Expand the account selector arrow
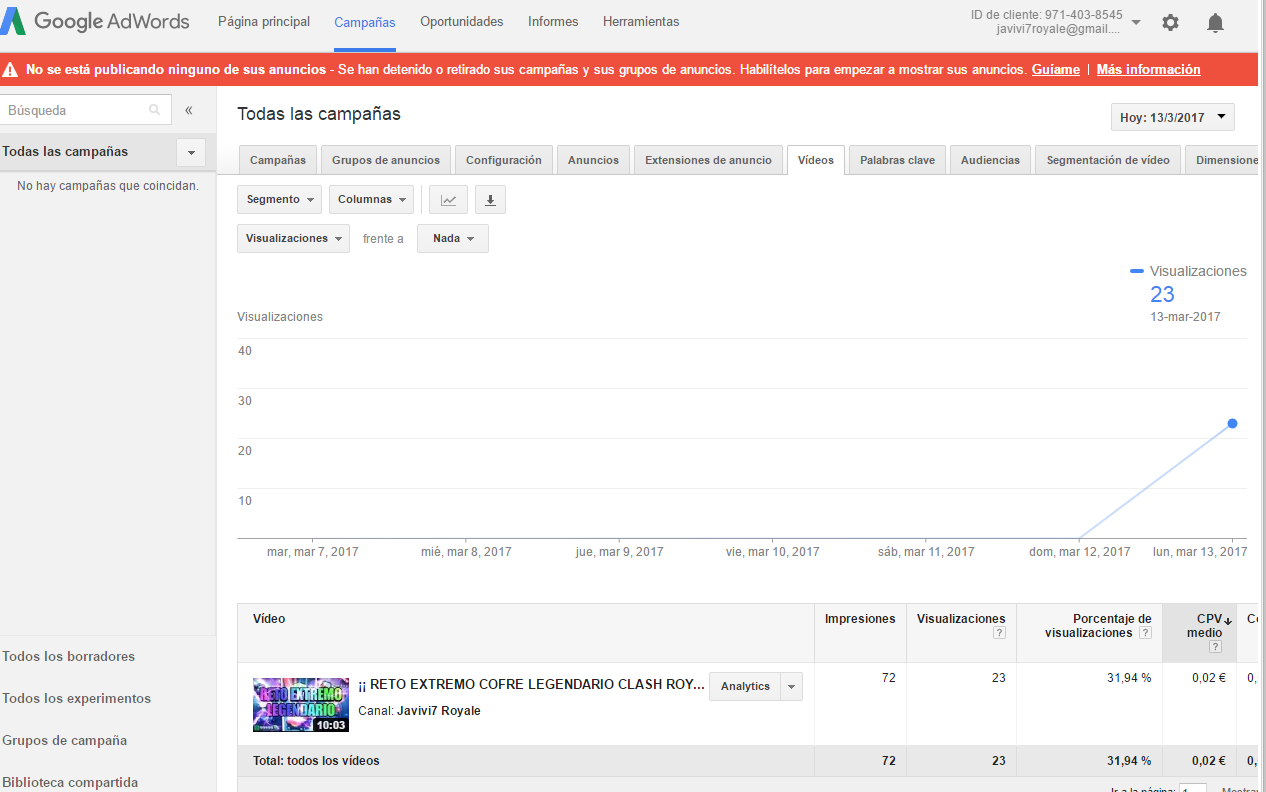Screen dimensions: 1266x792 point(1136,22)
